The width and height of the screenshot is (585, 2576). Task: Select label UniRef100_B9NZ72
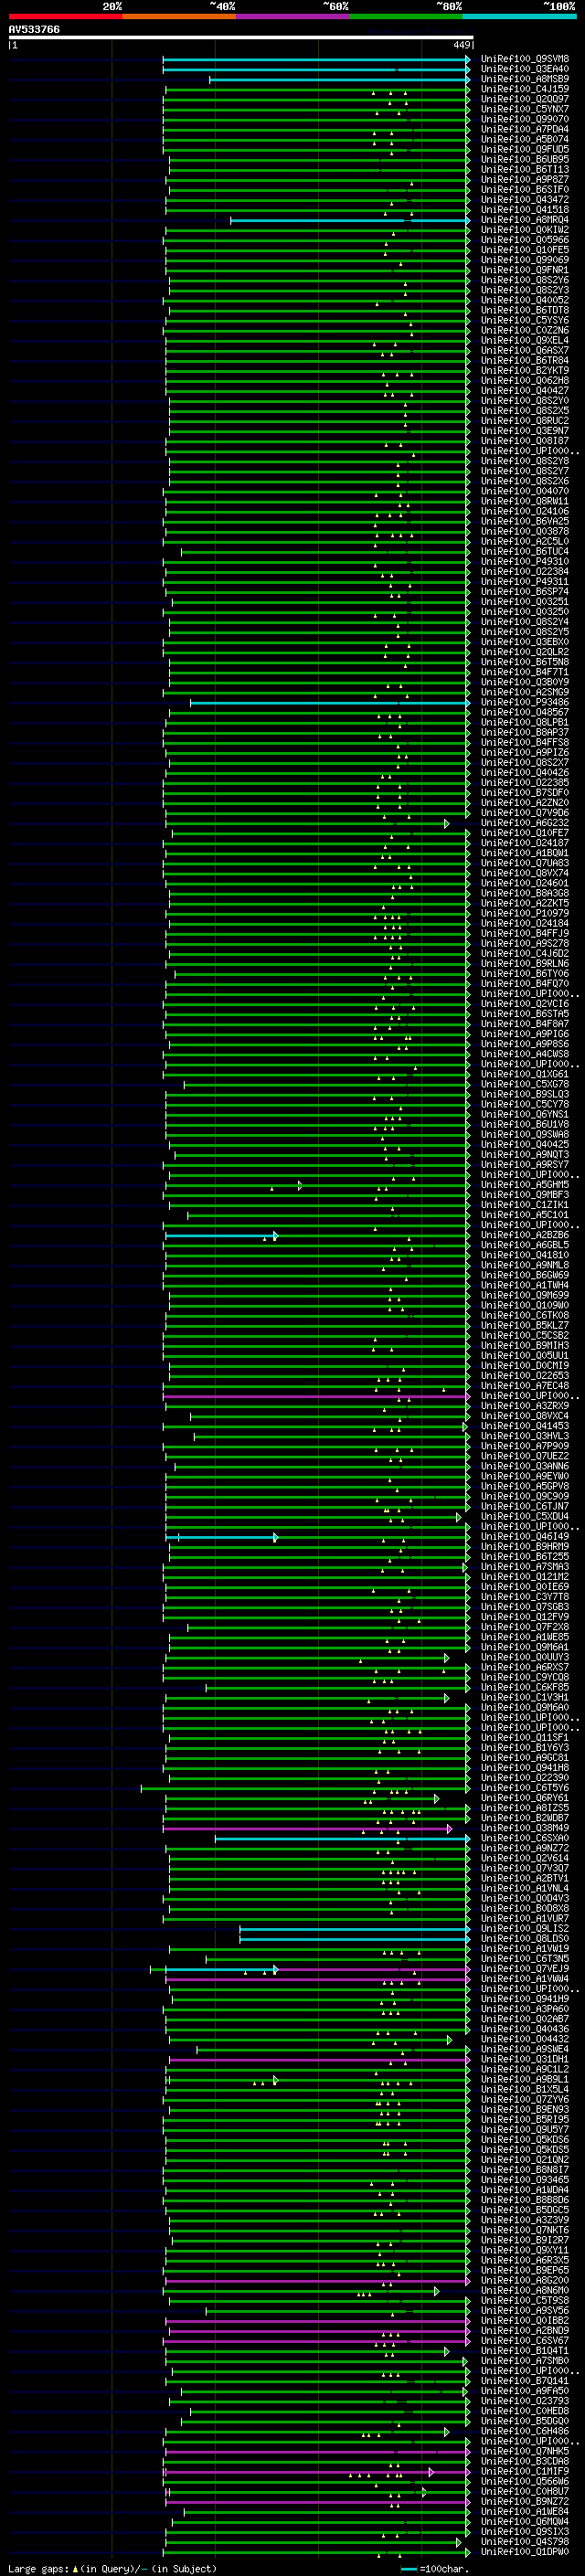[x=524, y=2502]
